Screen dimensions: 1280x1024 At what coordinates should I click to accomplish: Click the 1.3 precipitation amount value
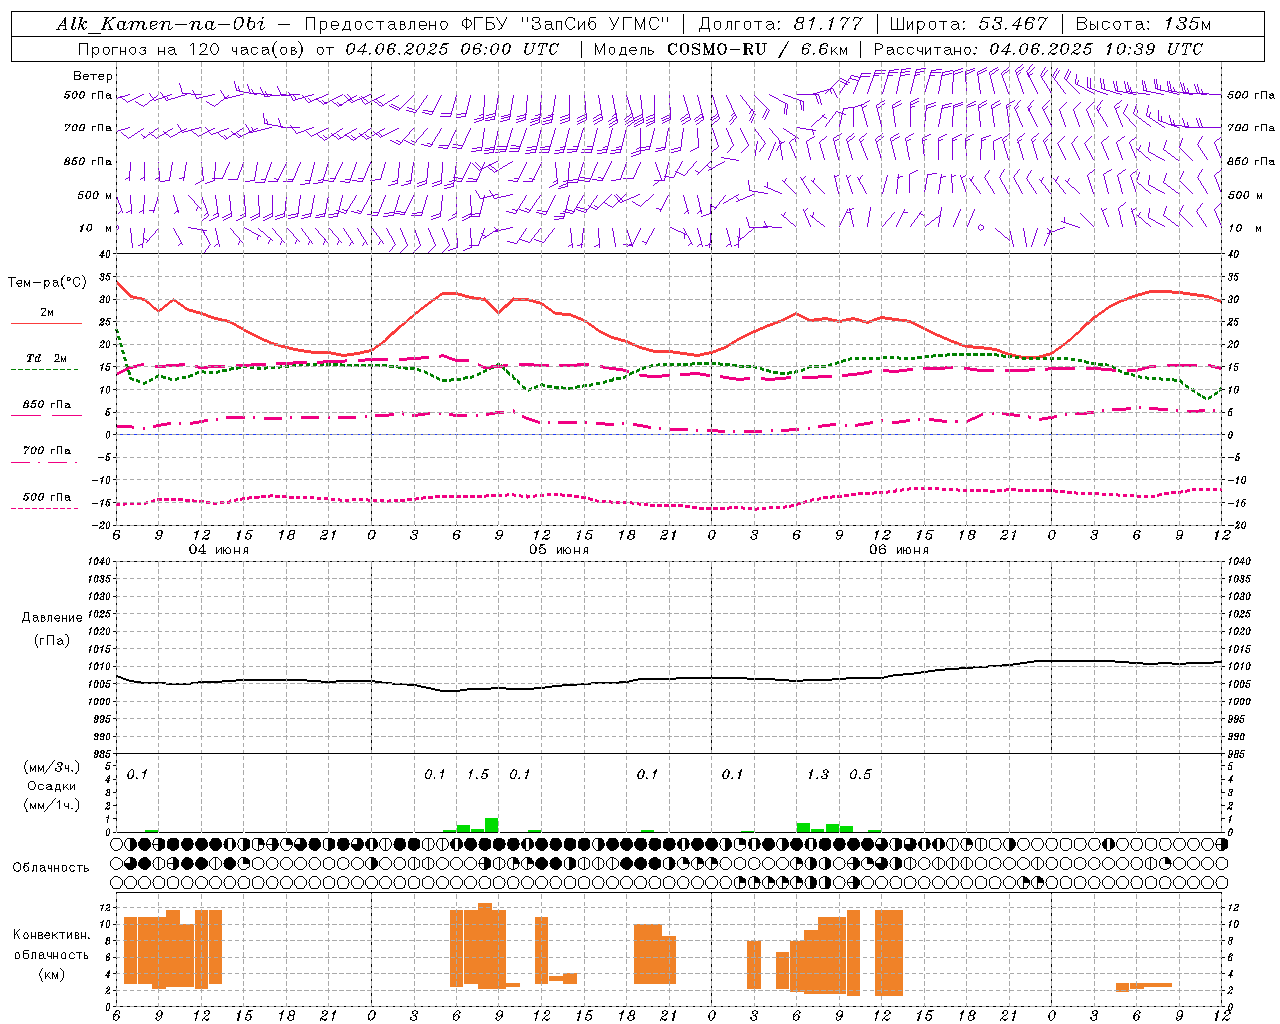(x=818, y=775)
